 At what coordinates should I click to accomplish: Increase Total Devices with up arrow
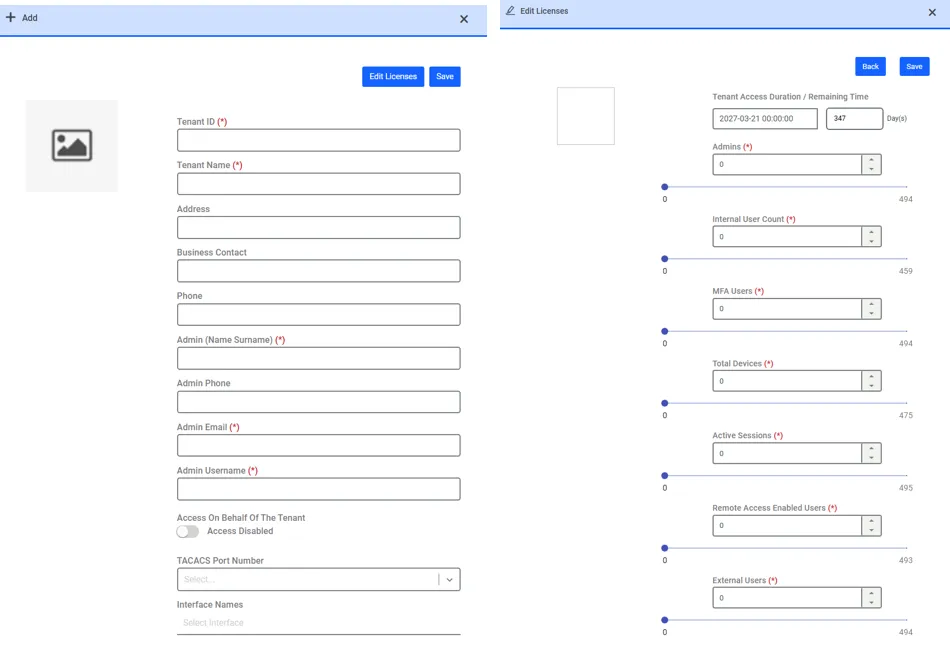click(x=871, y=376)
